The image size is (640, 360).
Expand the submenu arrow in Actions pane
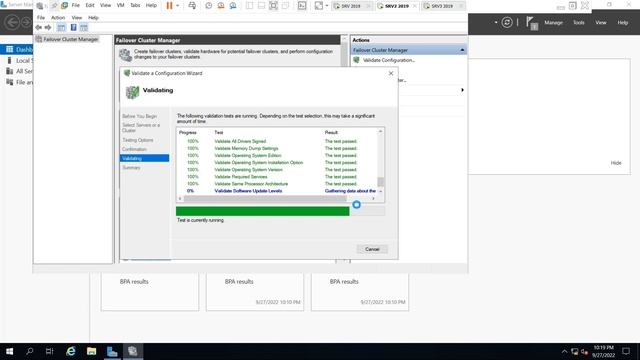(x=462, y=90)
